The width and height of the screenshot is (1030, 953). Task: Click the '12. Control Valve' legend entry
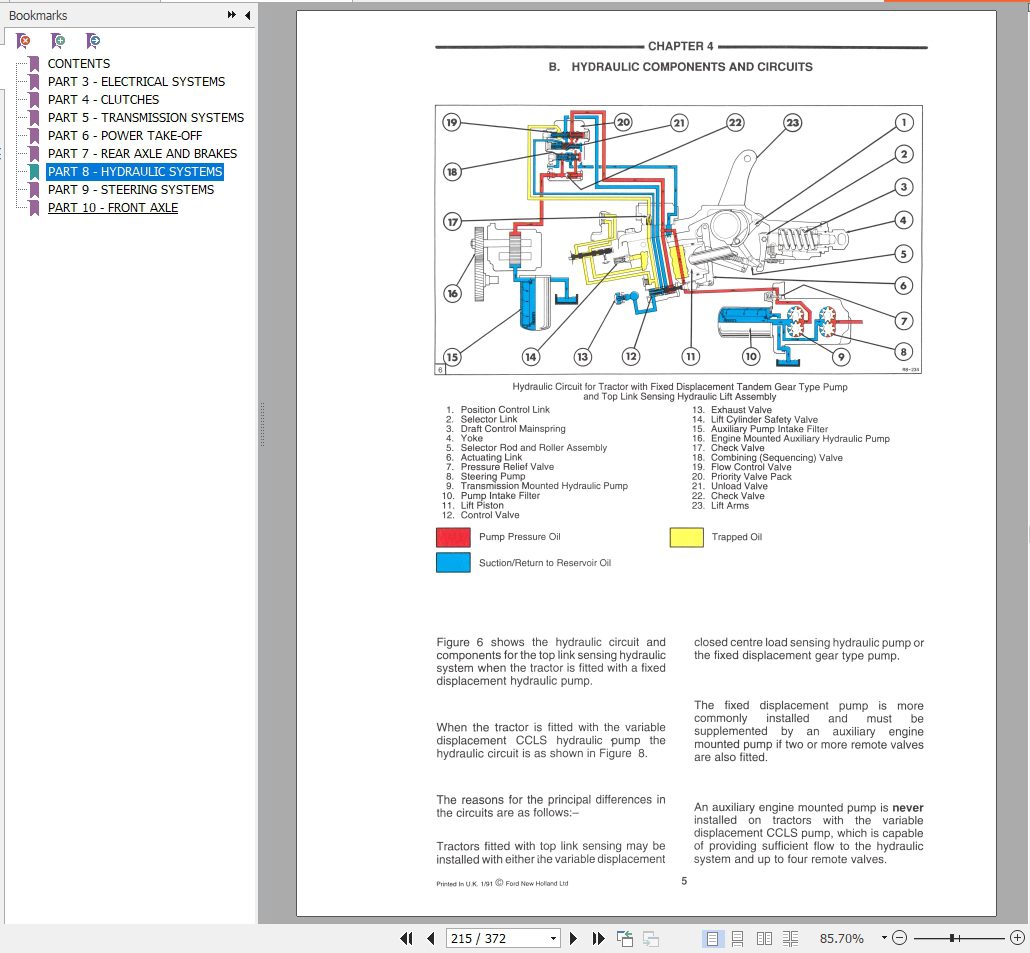click(480, 515)
